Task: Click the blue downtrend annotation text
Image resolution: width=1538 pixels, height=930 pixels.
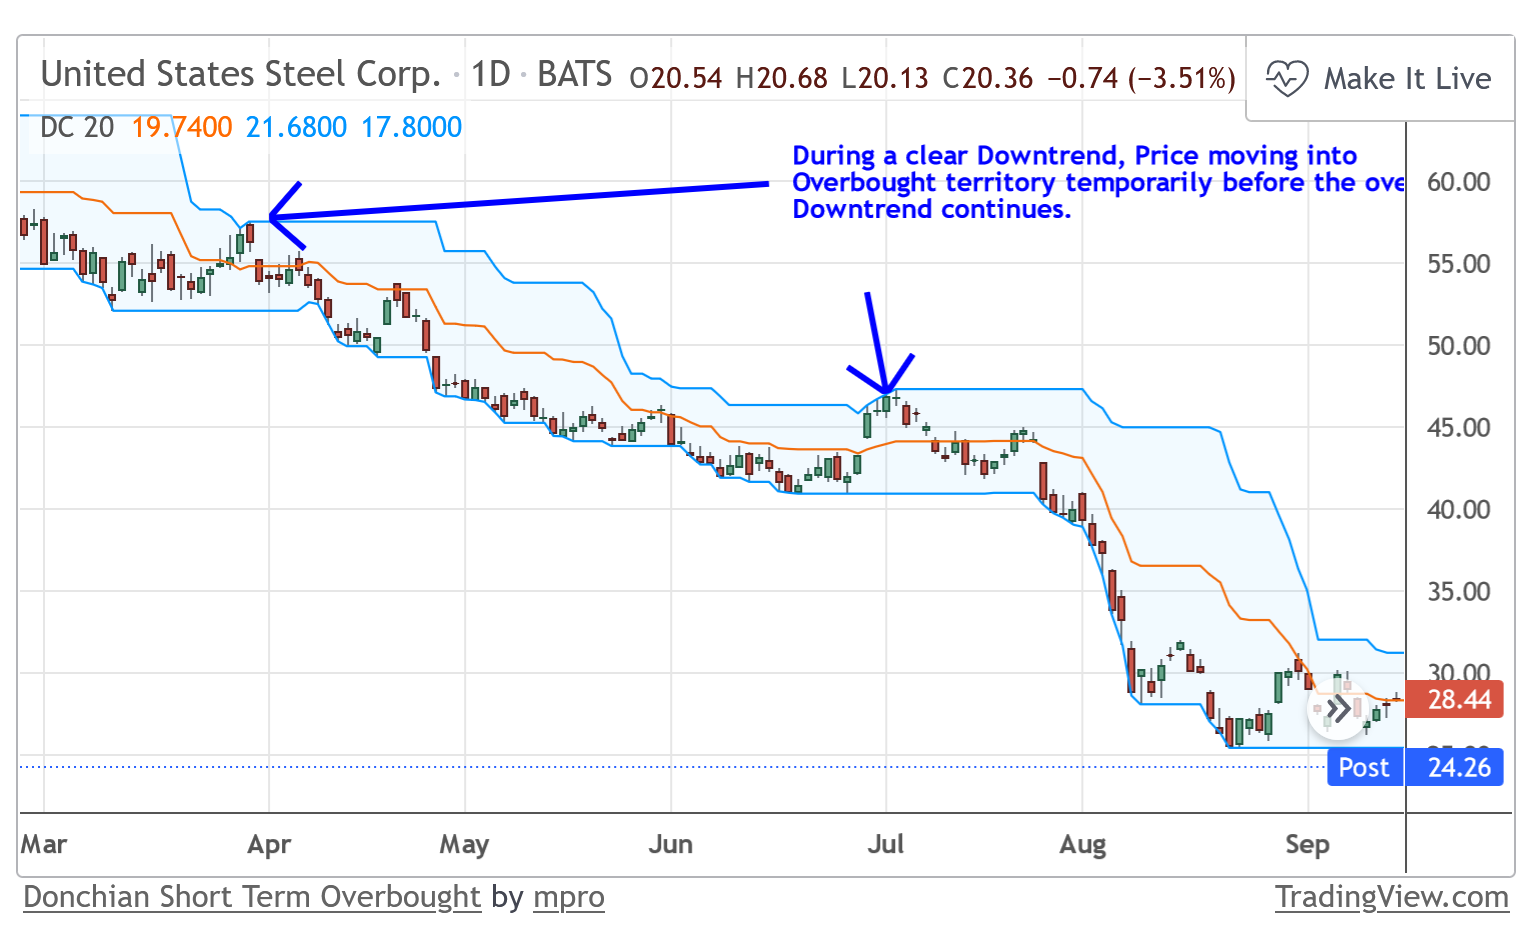Action: [1098, 182]
